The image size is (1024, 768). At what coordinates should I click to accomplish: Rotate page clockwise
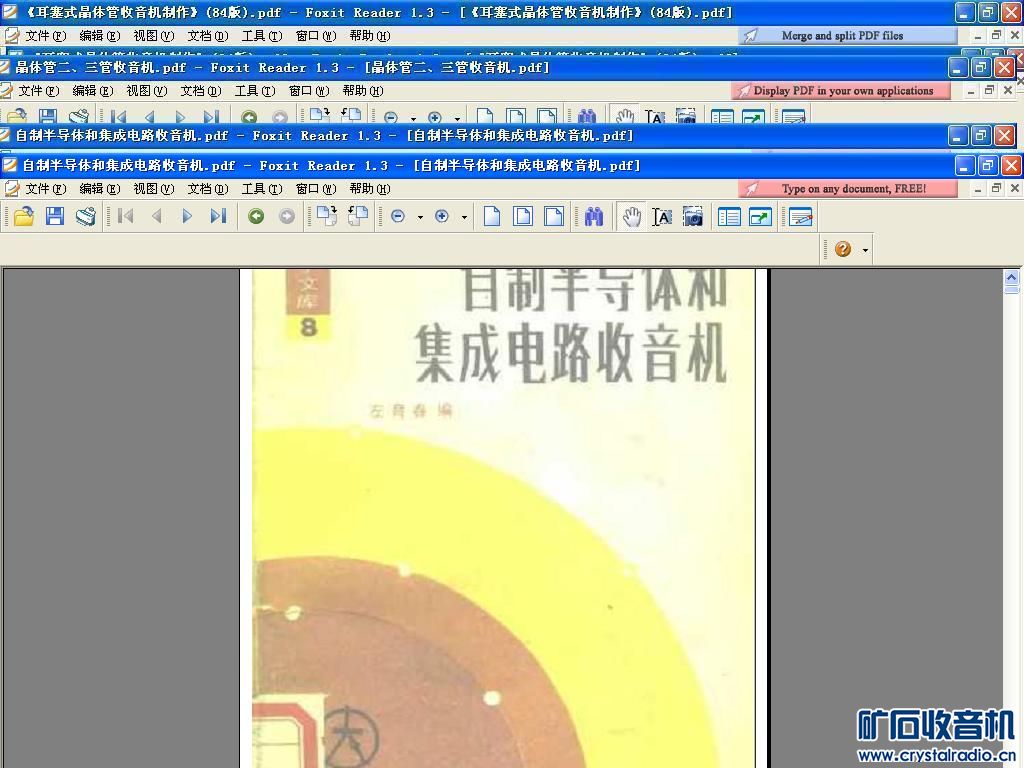(327, 216)
